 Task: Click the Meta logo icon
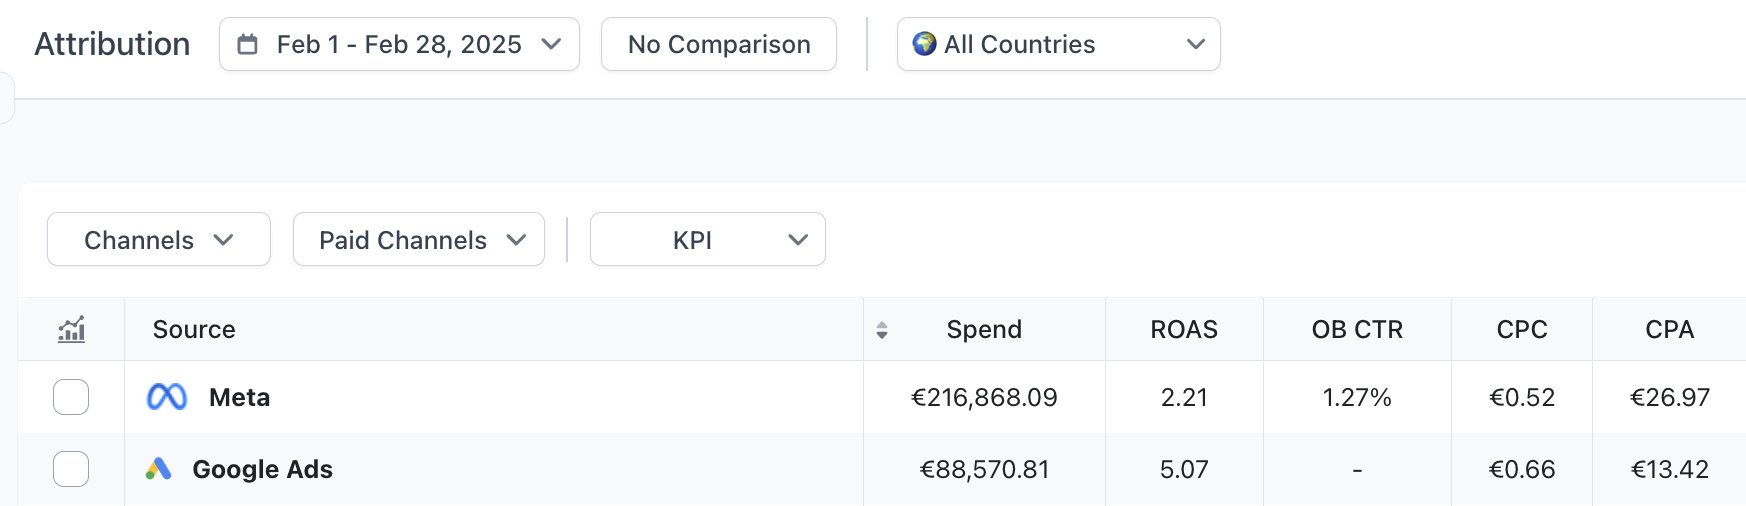(x=167, y=397)
